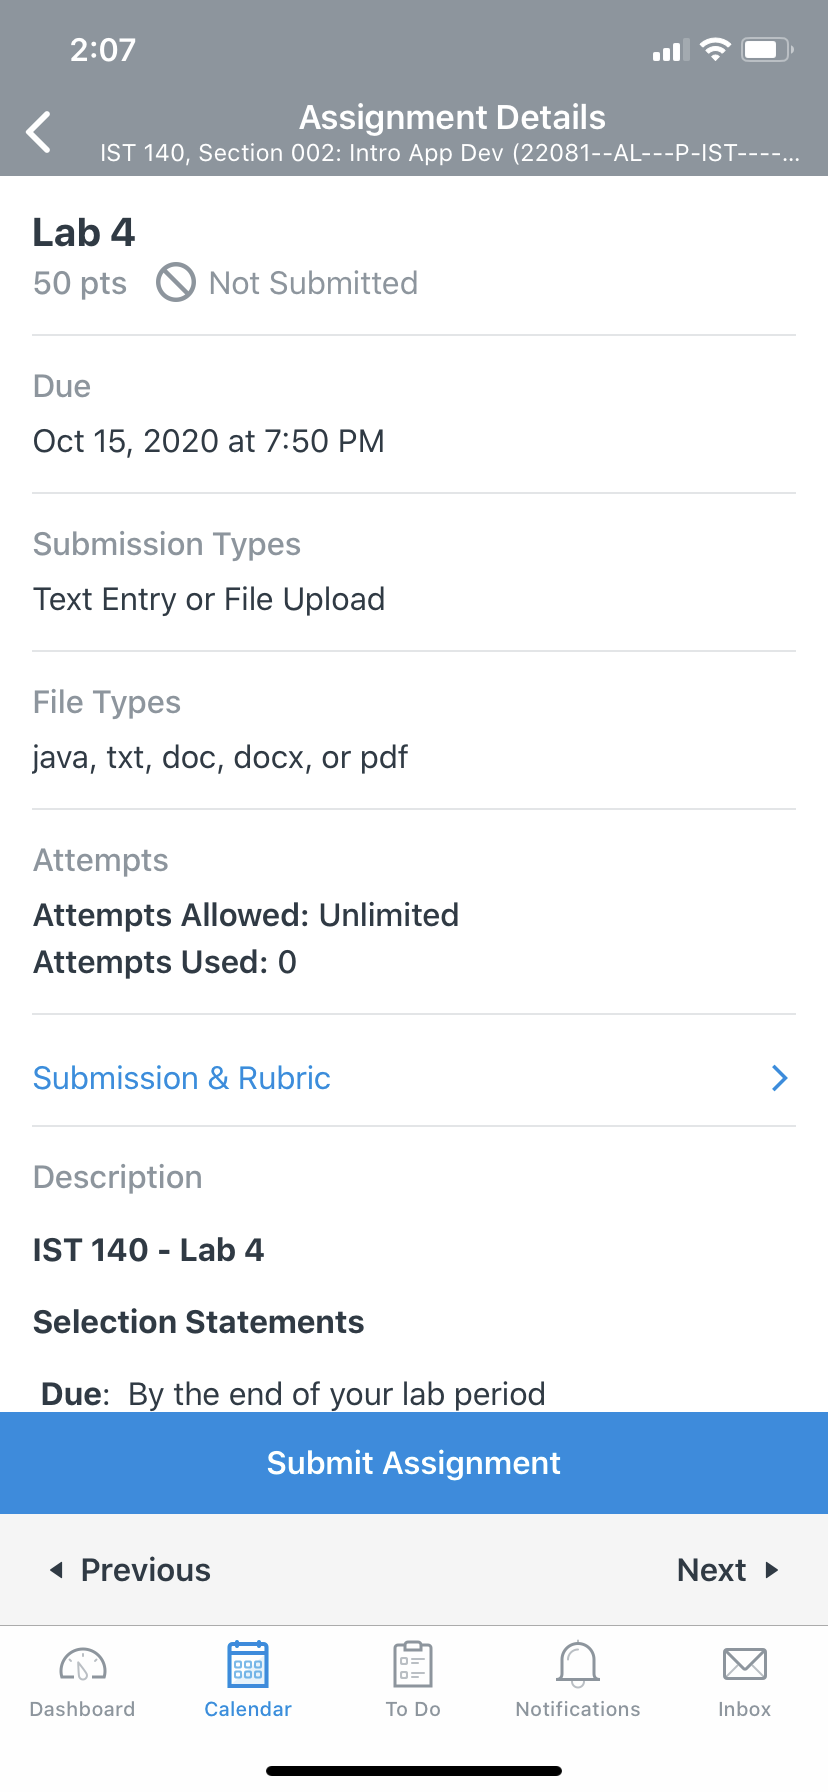Open the Submission & Rubric link

click(182, 1078)
